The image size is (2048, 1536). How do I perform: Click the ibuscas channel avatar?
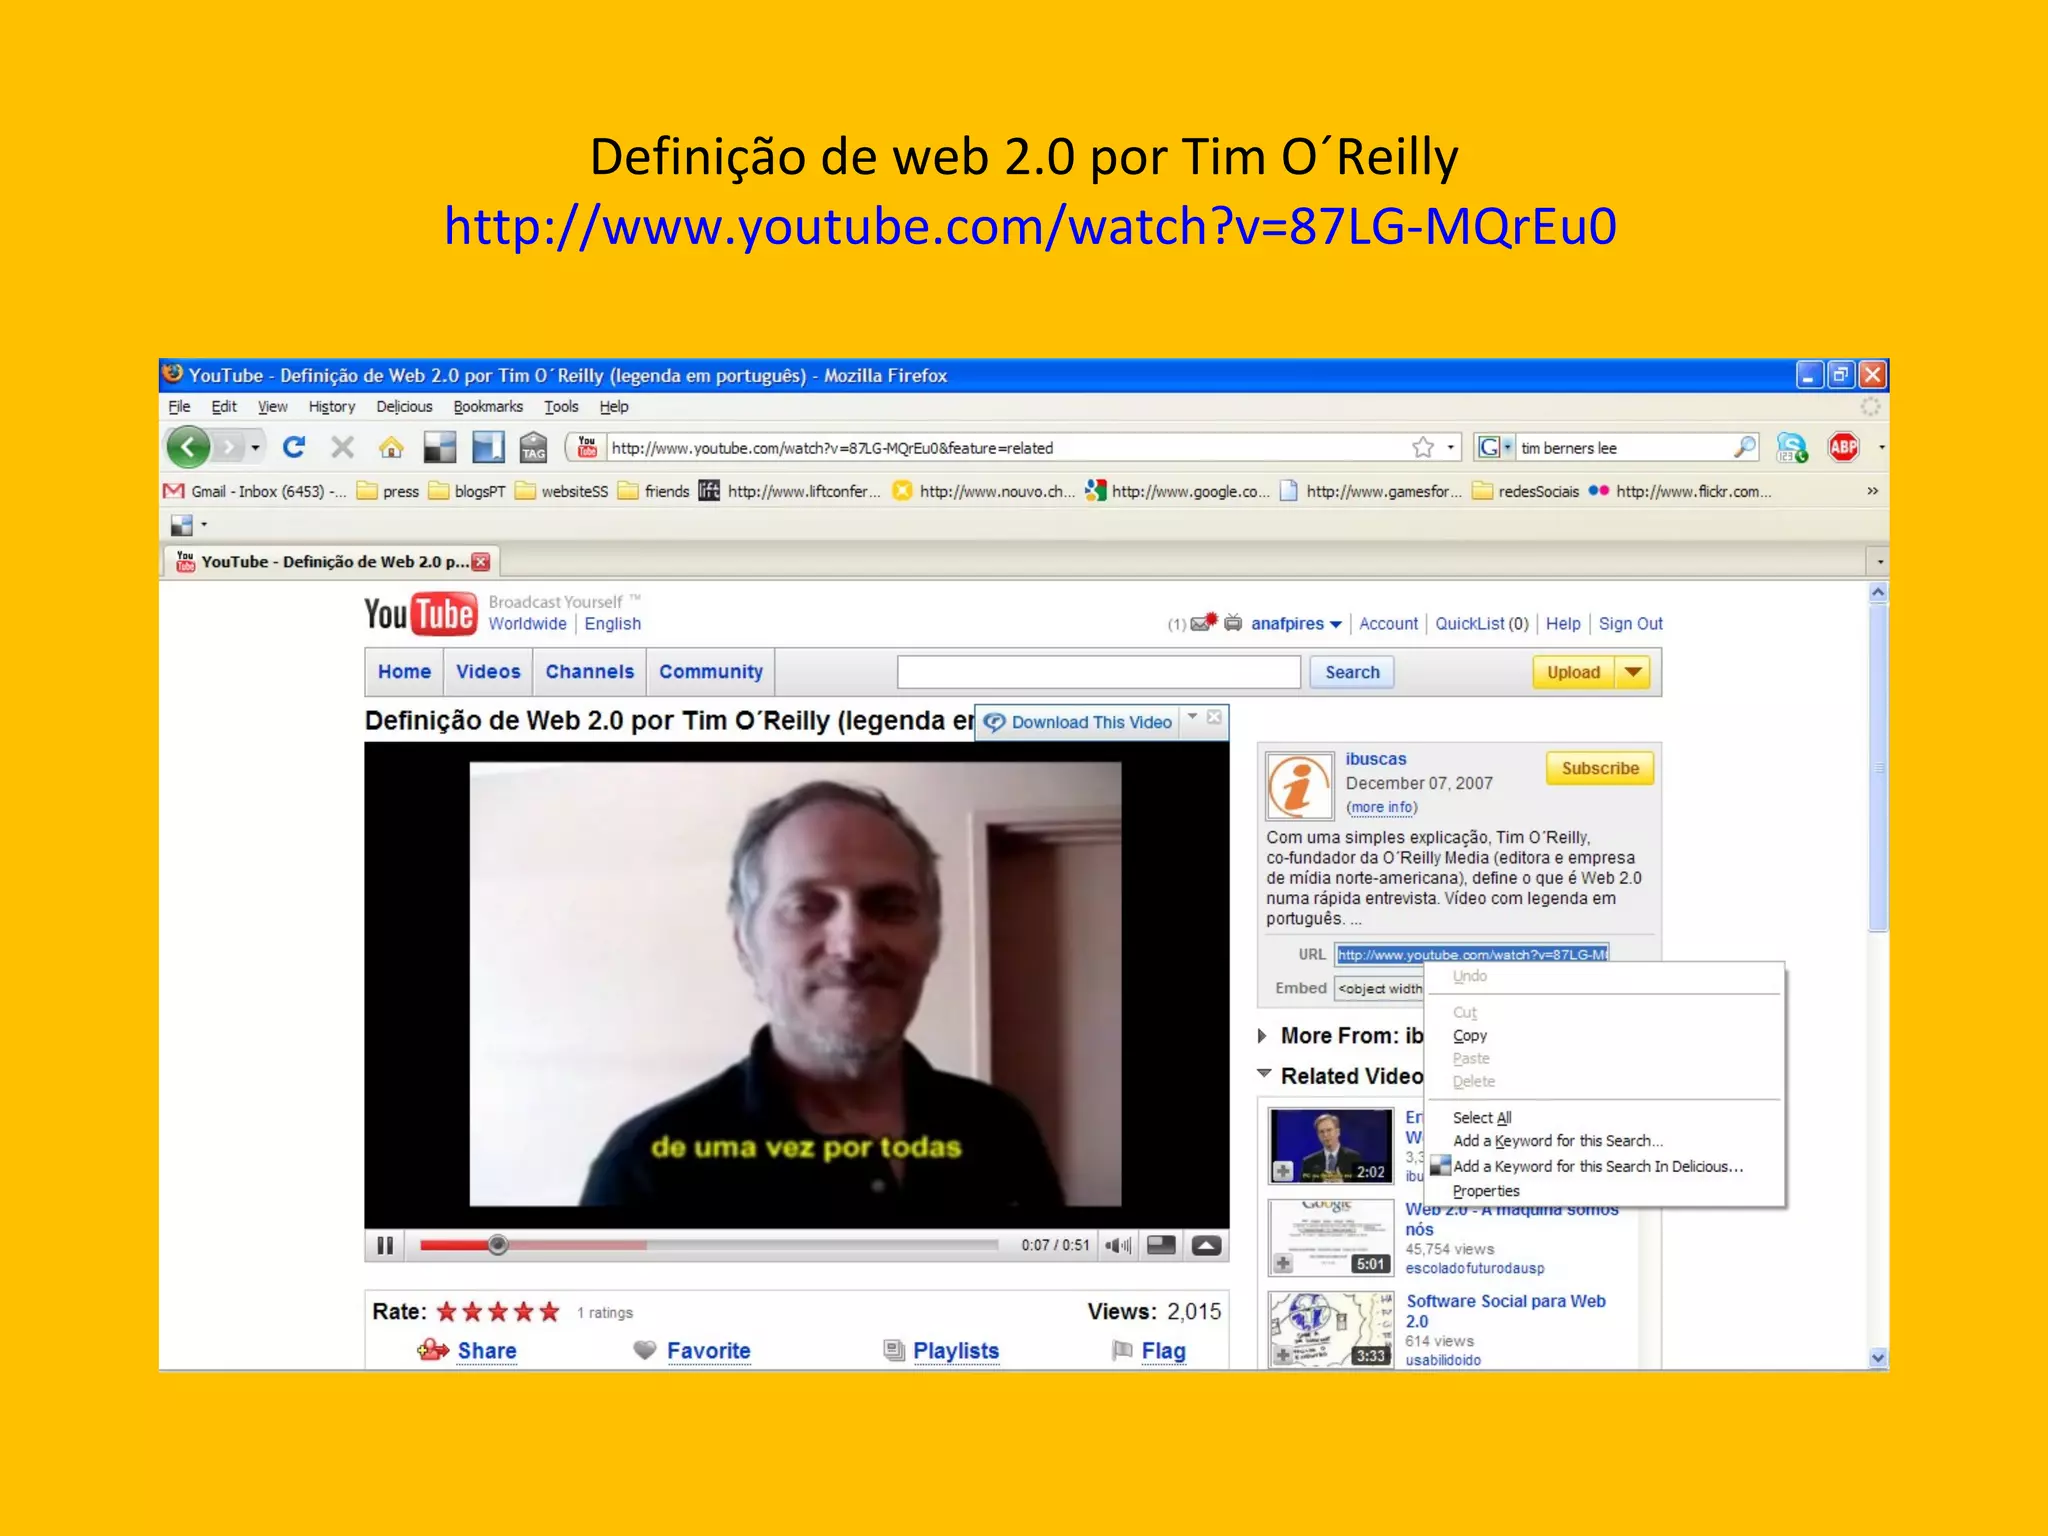(x=1299, y=786)
